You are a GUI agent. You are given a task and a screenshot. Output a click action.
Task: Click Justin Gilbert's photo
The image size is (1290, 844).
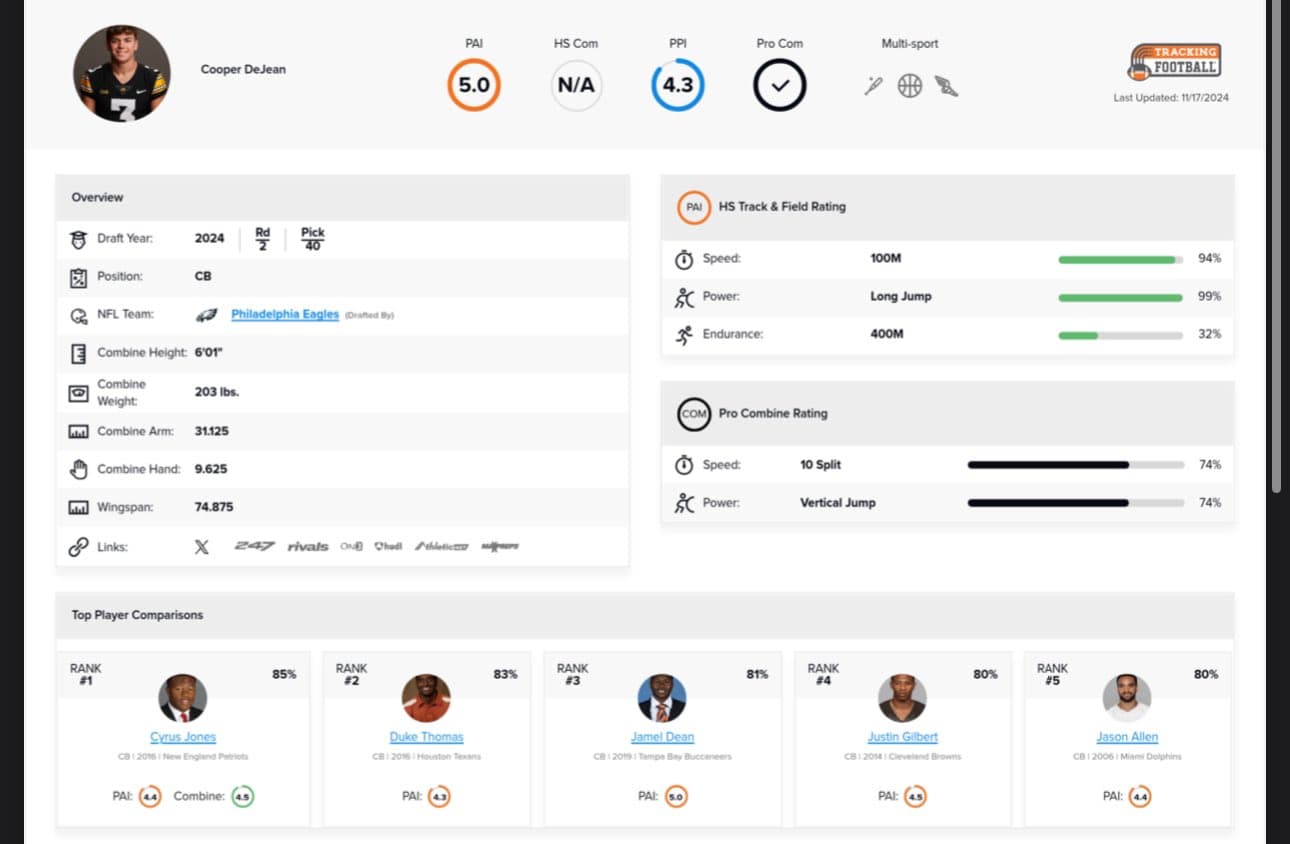tap(902, 698)
